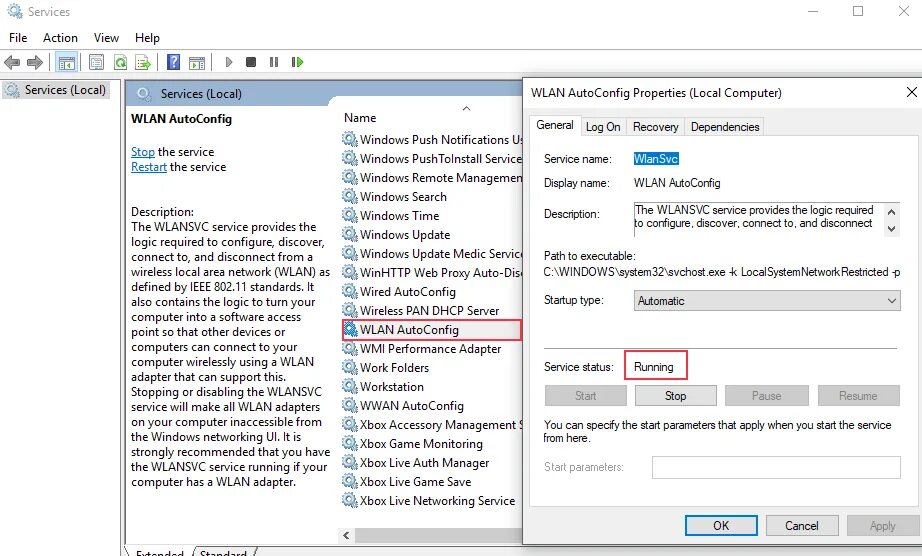Screen dimensions: 922x556
Task: Click the Cancel button
Action: click(801, 525)
